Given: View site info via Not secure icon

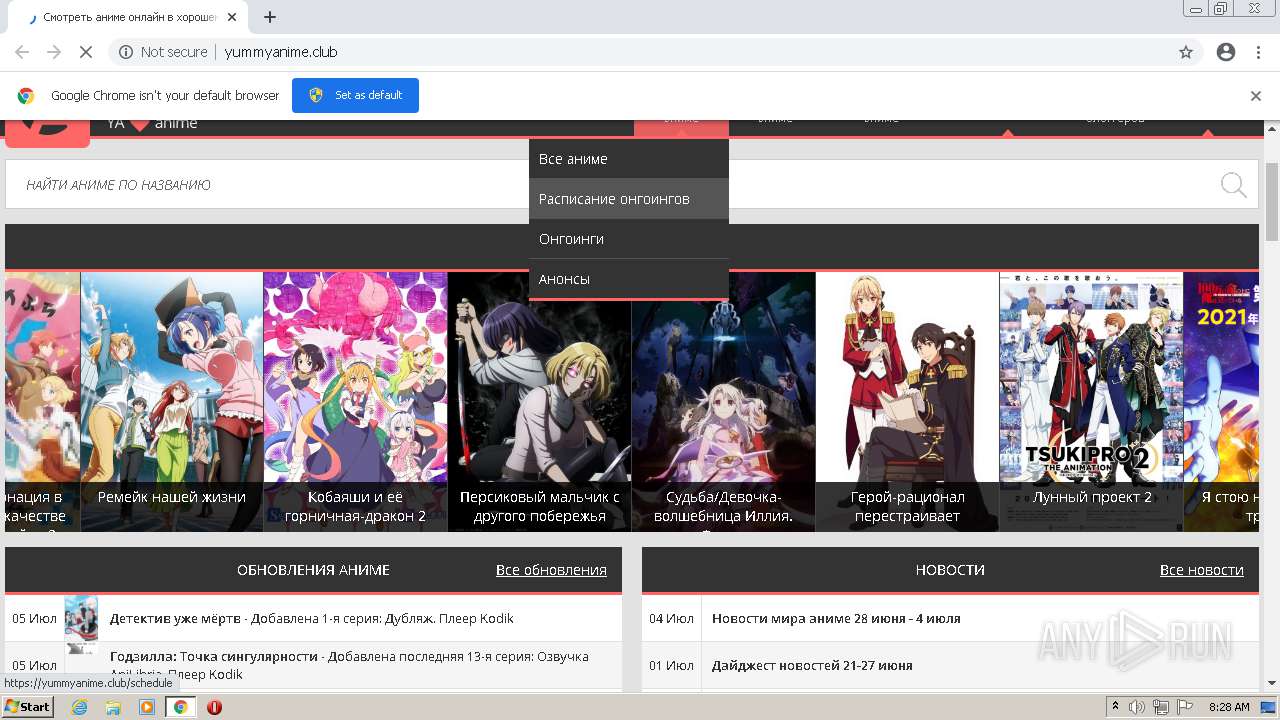Looking at the screenshot, I should click(126, 52).
